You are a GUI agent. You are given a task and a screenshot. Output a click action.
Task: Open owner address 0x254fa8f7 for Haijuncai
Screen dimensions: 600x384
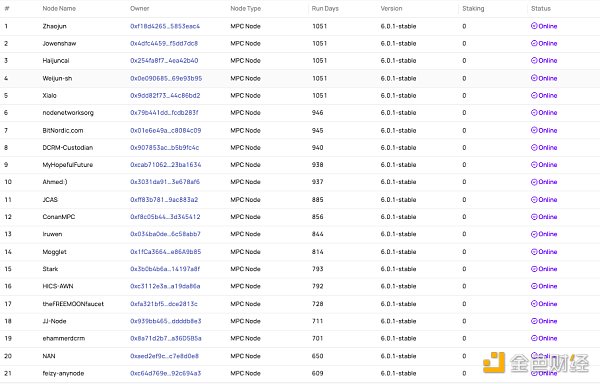164,60
